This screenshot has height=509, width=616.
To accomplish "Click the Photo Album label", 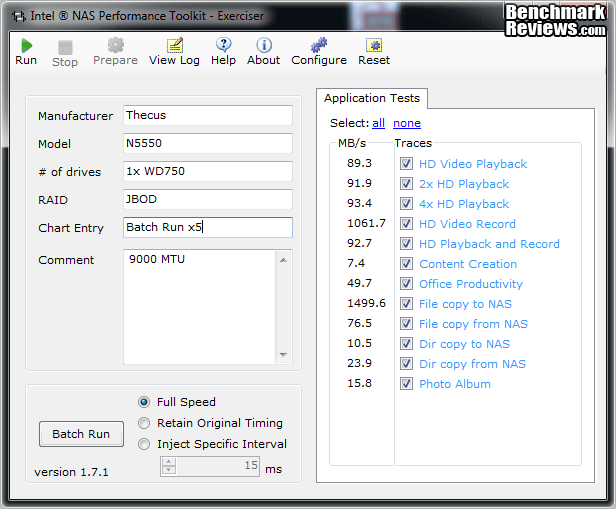I will pyautogui.click(x=455, y=384).
